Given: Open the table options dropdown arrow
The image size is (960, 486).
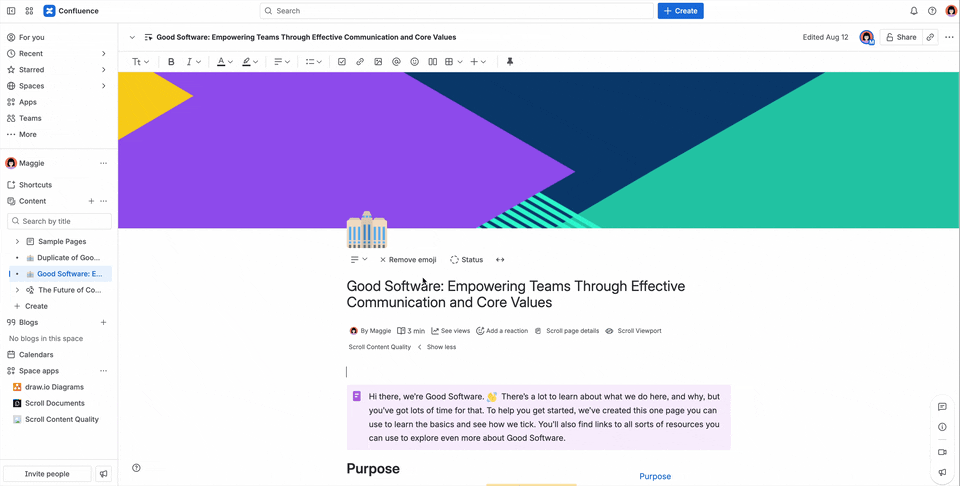Looking at the screenshot, I should [460, 62].
